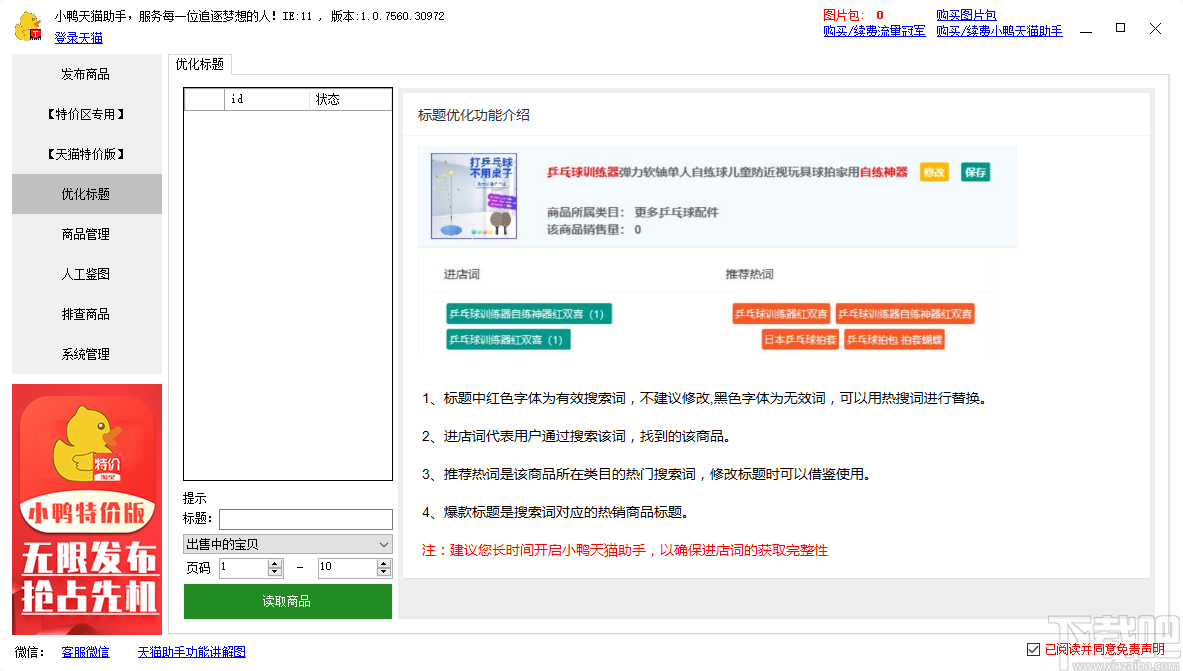Click the end page number field
The image size is (1183, 671).
(348, 568)
